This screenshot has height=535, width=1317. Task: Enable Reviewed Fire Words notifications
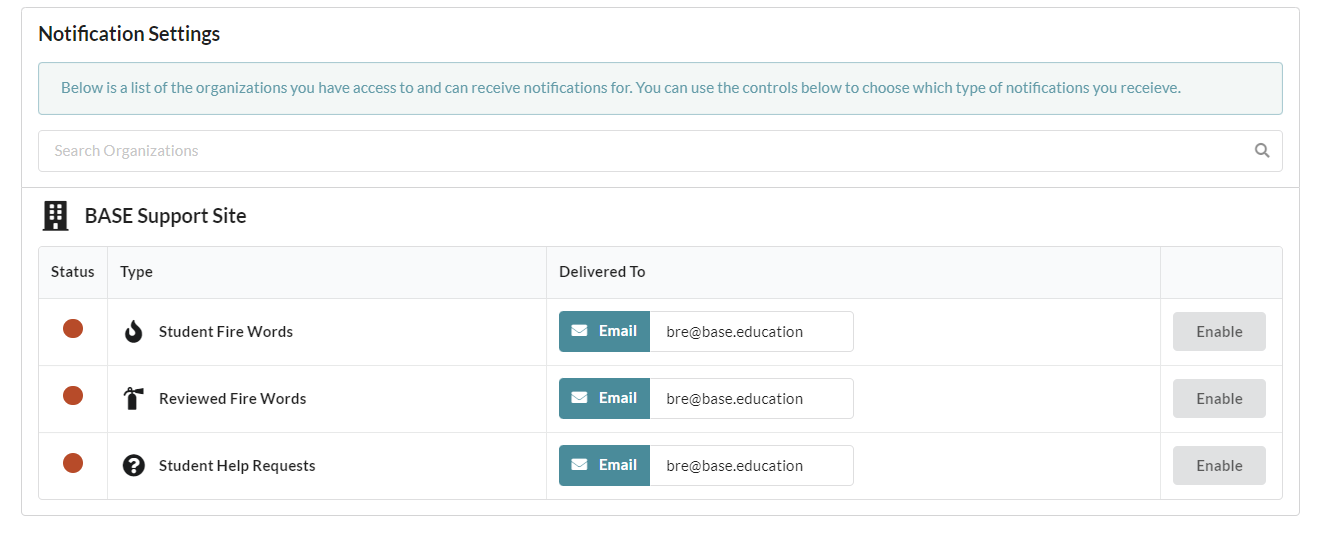tap(1219, 399)
